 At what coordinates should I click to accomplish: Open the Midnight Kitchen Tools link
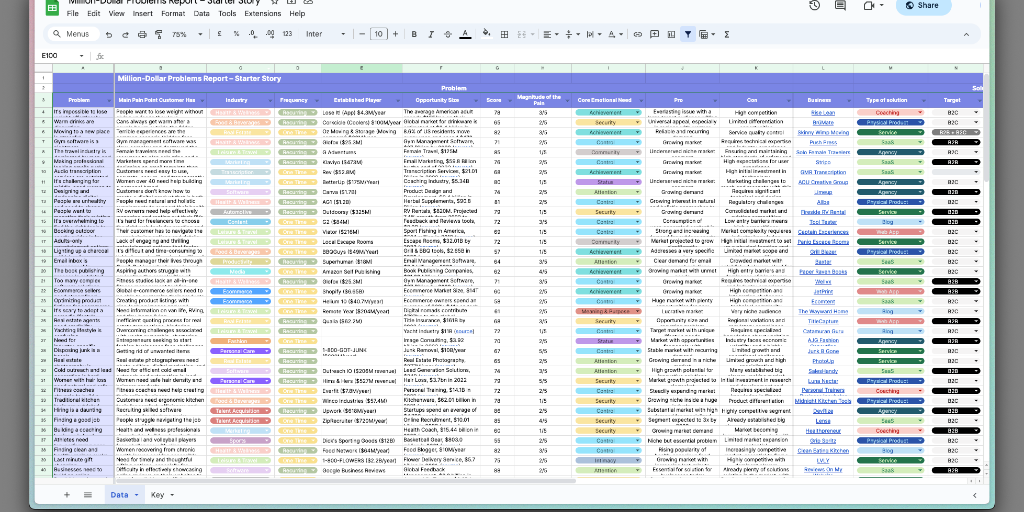823,400
